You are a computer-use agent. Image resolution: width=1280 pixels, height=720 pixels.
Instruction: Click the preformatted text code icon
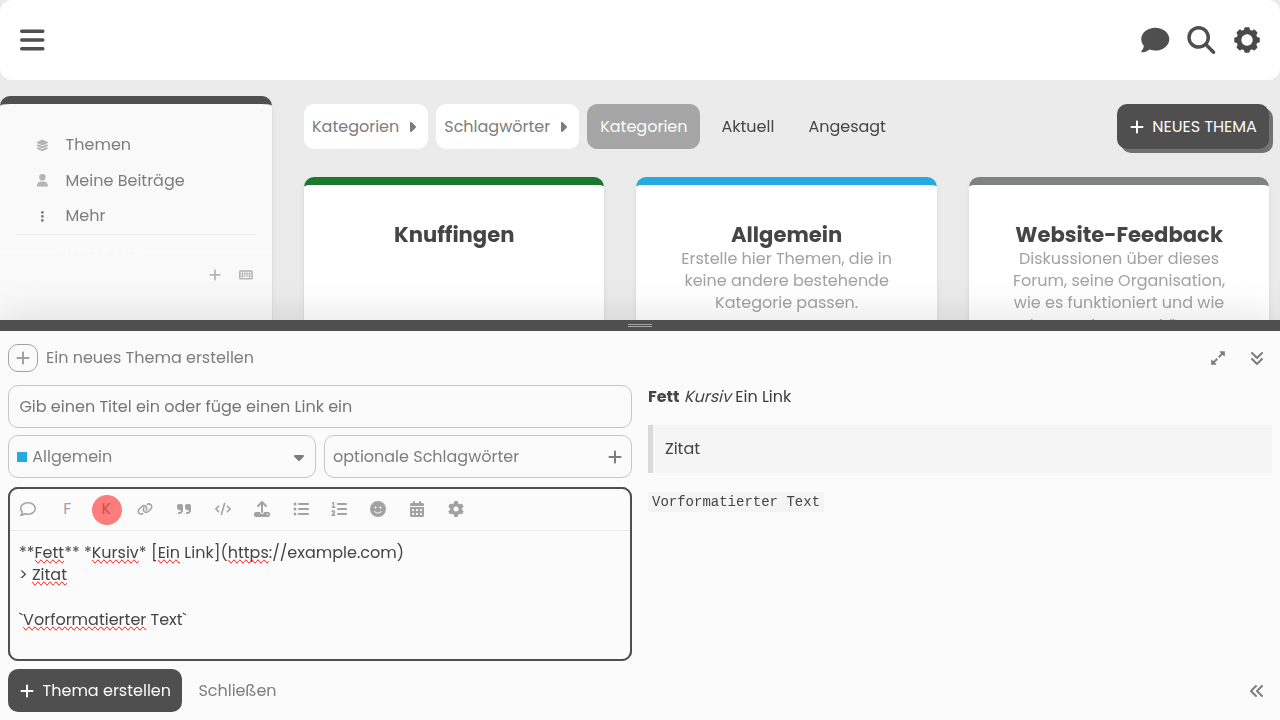tap(223, 509)
